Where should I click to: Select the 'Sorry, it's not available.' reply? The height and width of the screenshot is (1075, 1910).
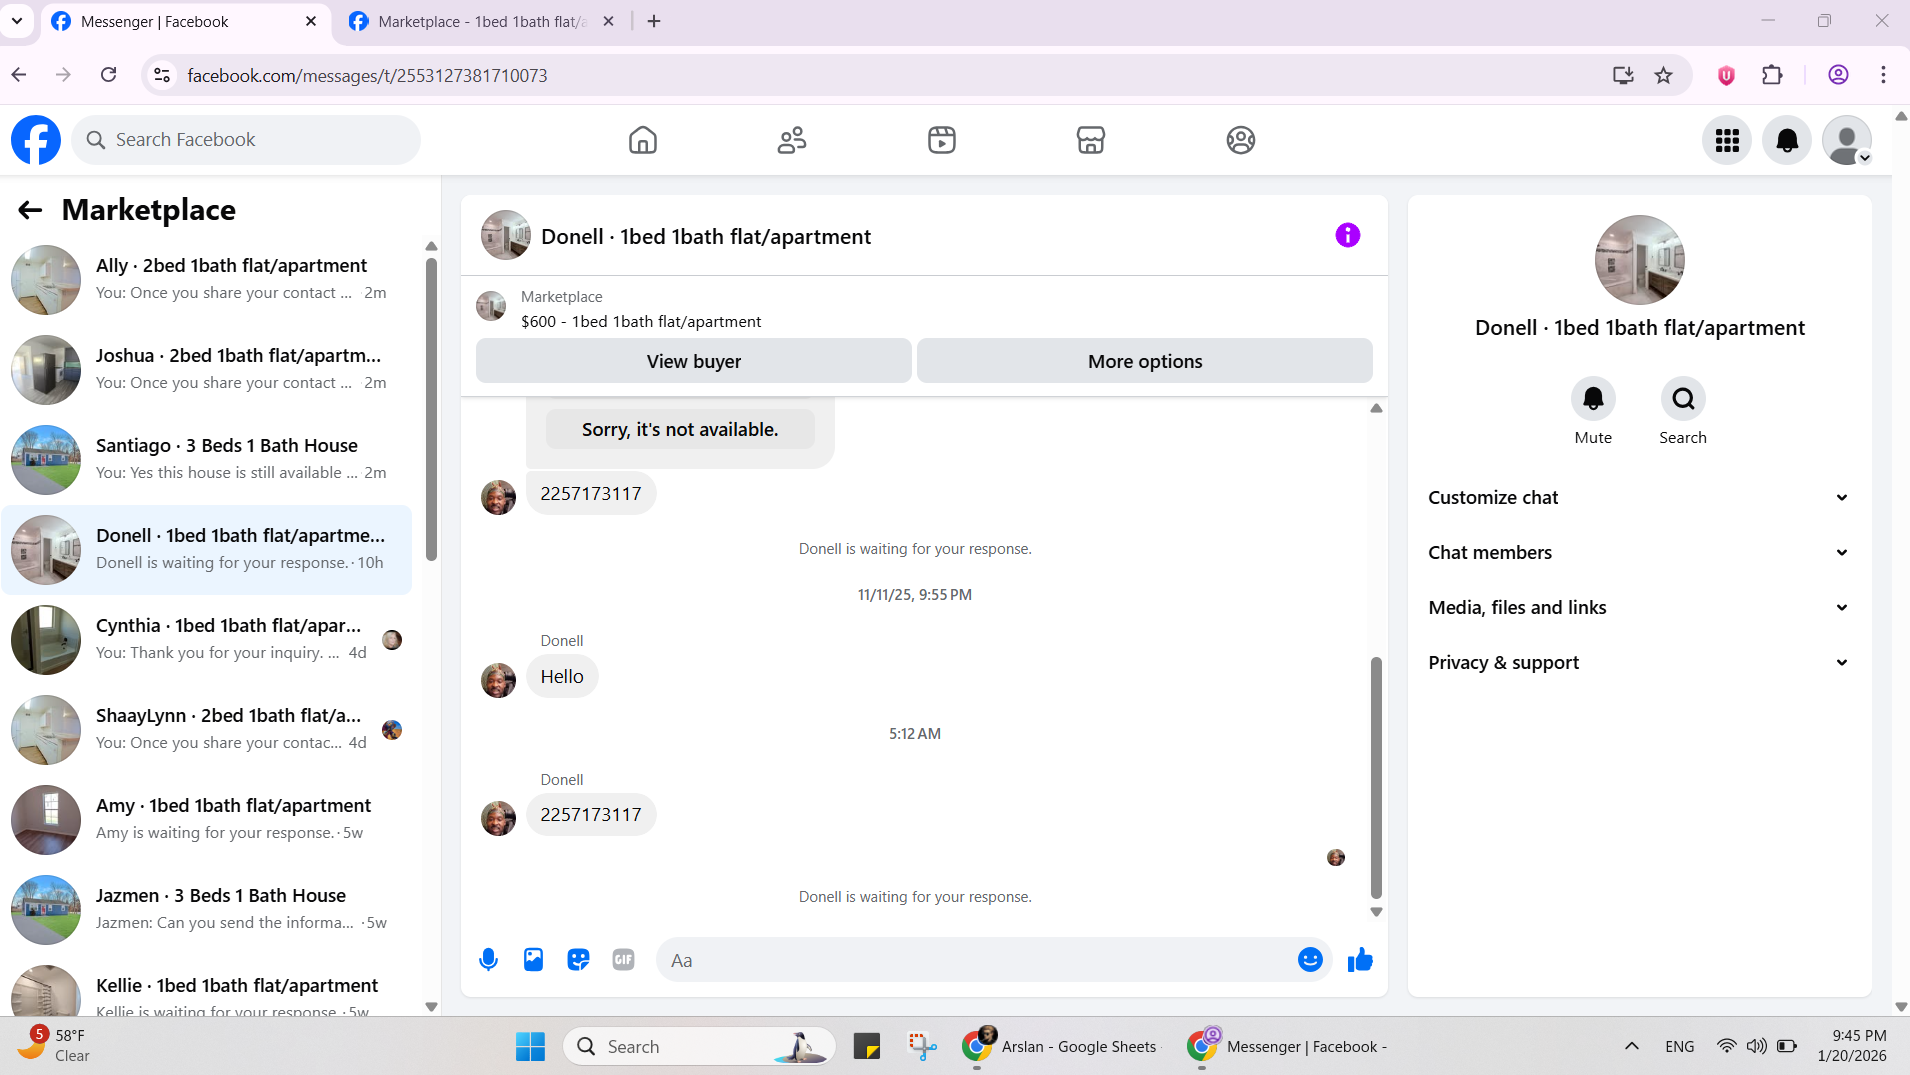point(680,429)
